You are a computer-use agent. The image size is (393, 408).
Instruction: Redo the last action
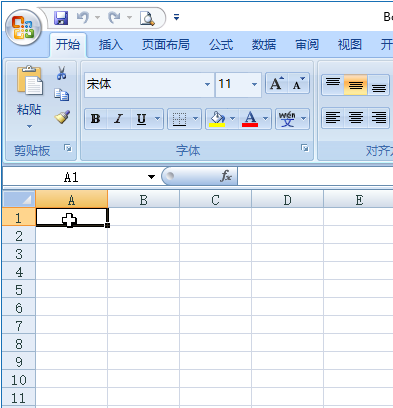114,18
